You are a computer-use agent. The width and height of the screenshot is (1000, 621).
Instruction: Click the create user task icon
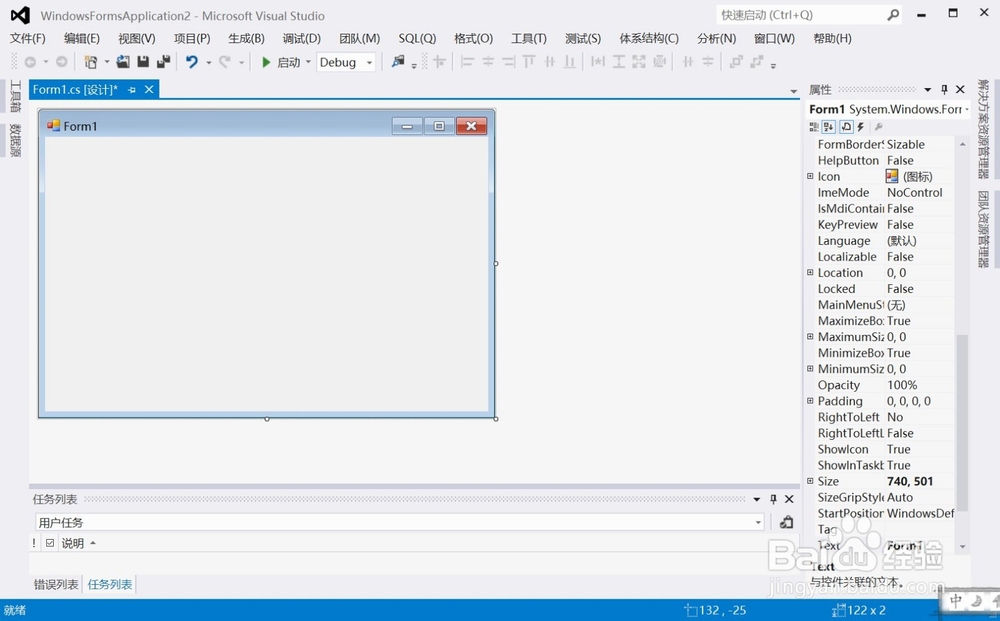786,522
